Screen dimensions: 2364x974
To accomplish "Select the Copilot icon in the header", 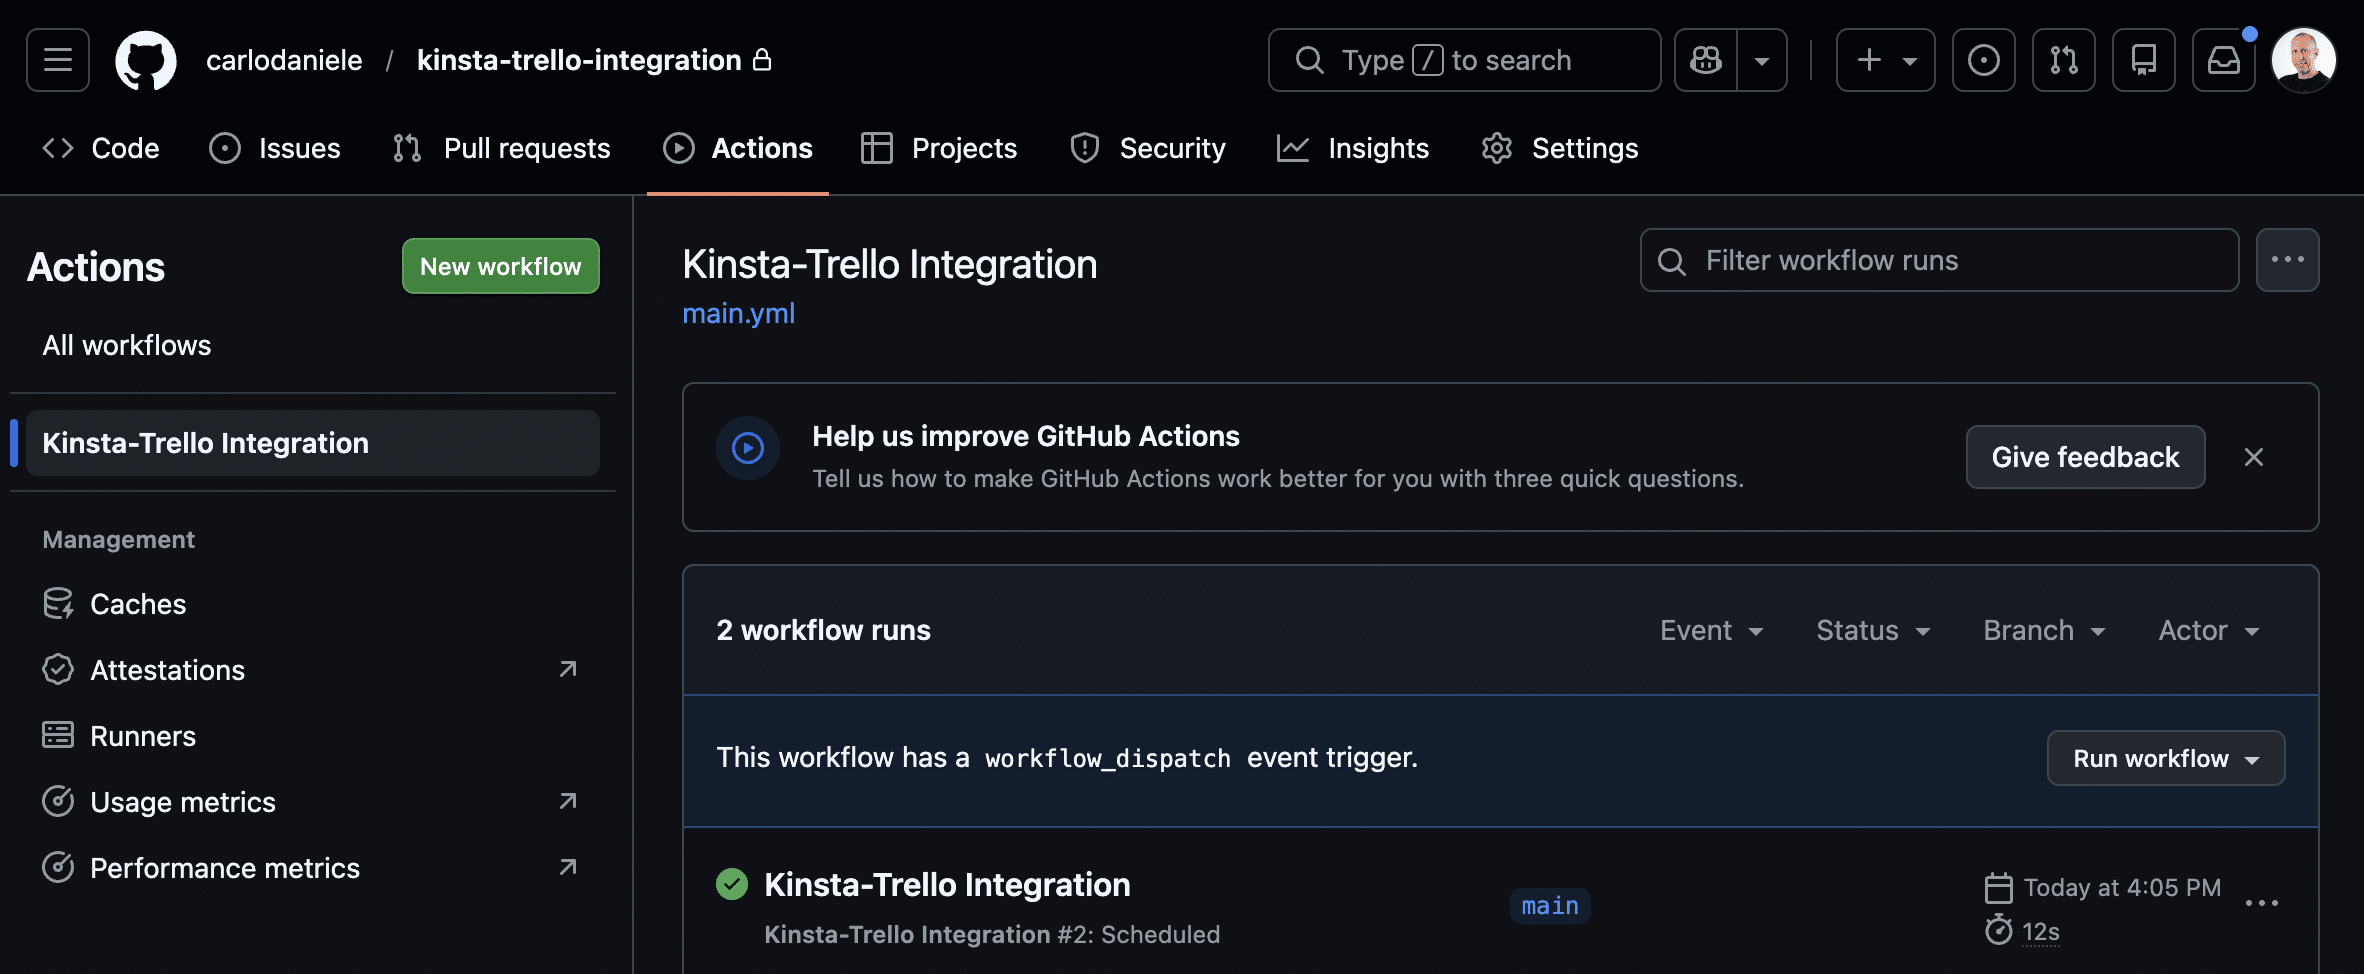I will point(1705,60).
